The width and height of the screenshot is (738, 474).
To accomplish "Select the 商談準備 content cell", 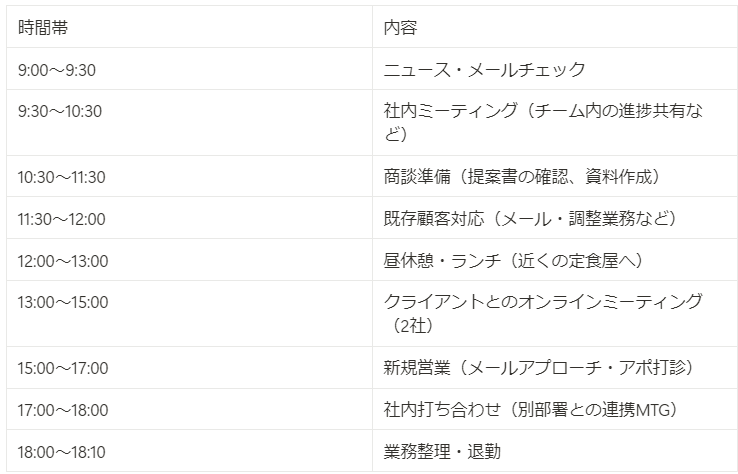I will pos(555,176).
